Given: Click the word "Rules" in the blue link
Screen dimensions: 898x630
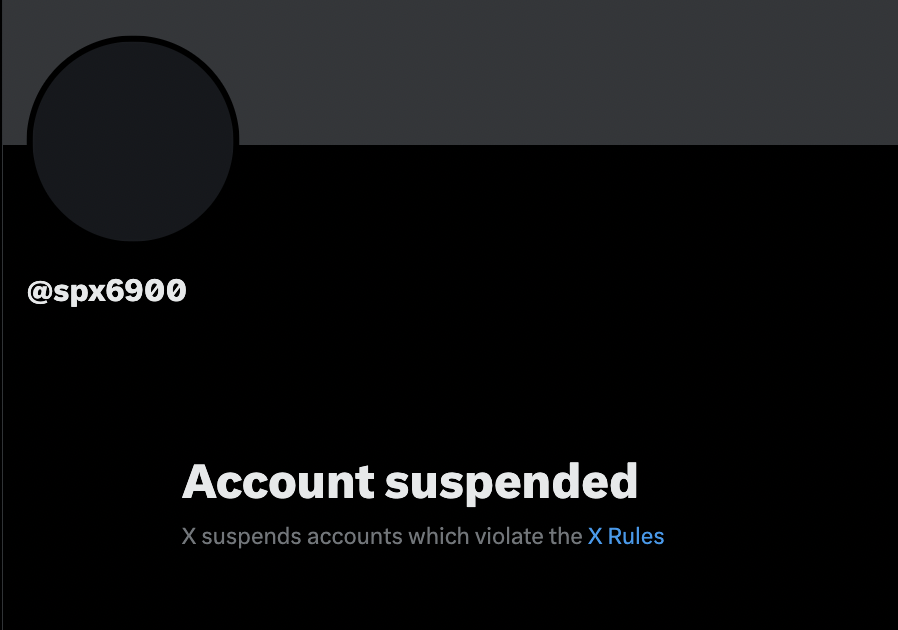Looking at the screenshot, I should coord(636,537).
